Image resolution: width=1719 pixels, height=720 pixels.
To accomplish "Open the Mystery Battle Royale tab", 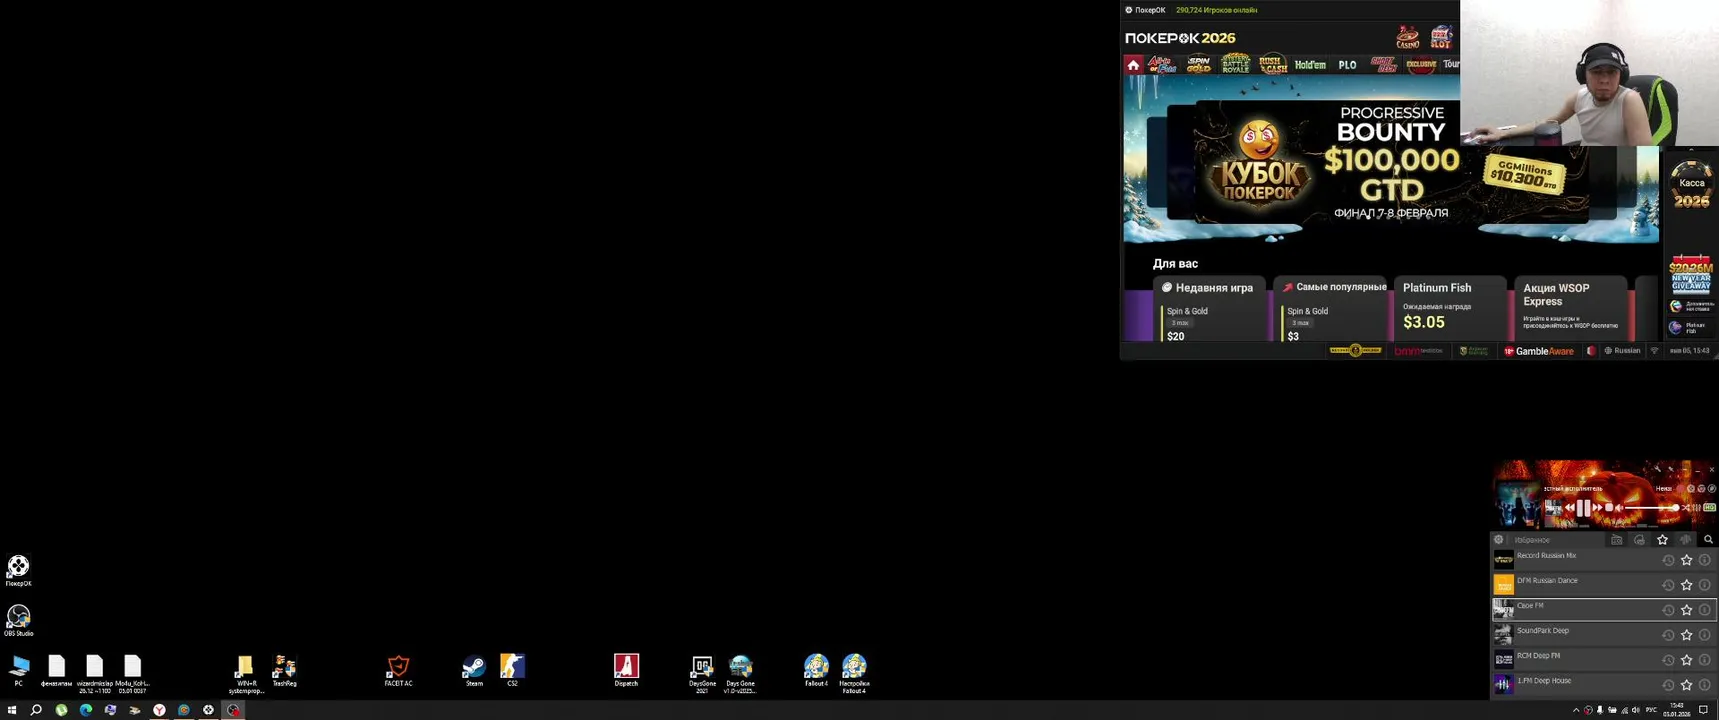I will point(1235,64).
